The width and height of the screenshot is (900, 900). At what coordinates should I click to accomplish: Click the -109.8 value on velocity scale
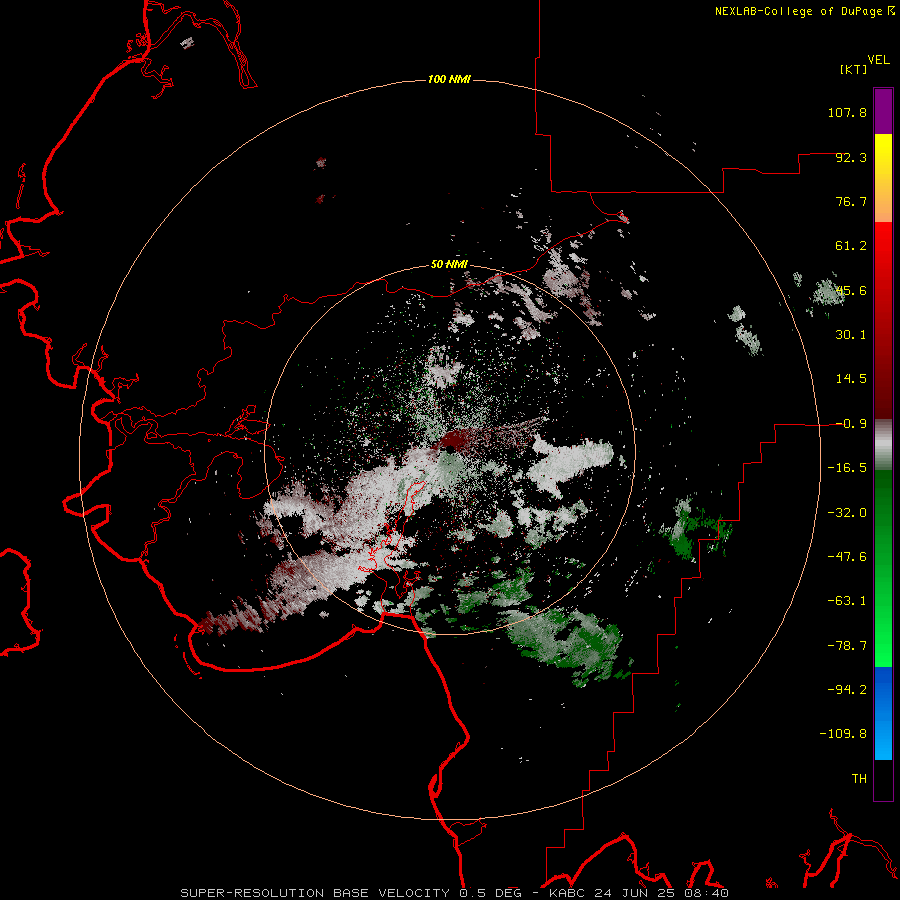click(x=843, y=734)
